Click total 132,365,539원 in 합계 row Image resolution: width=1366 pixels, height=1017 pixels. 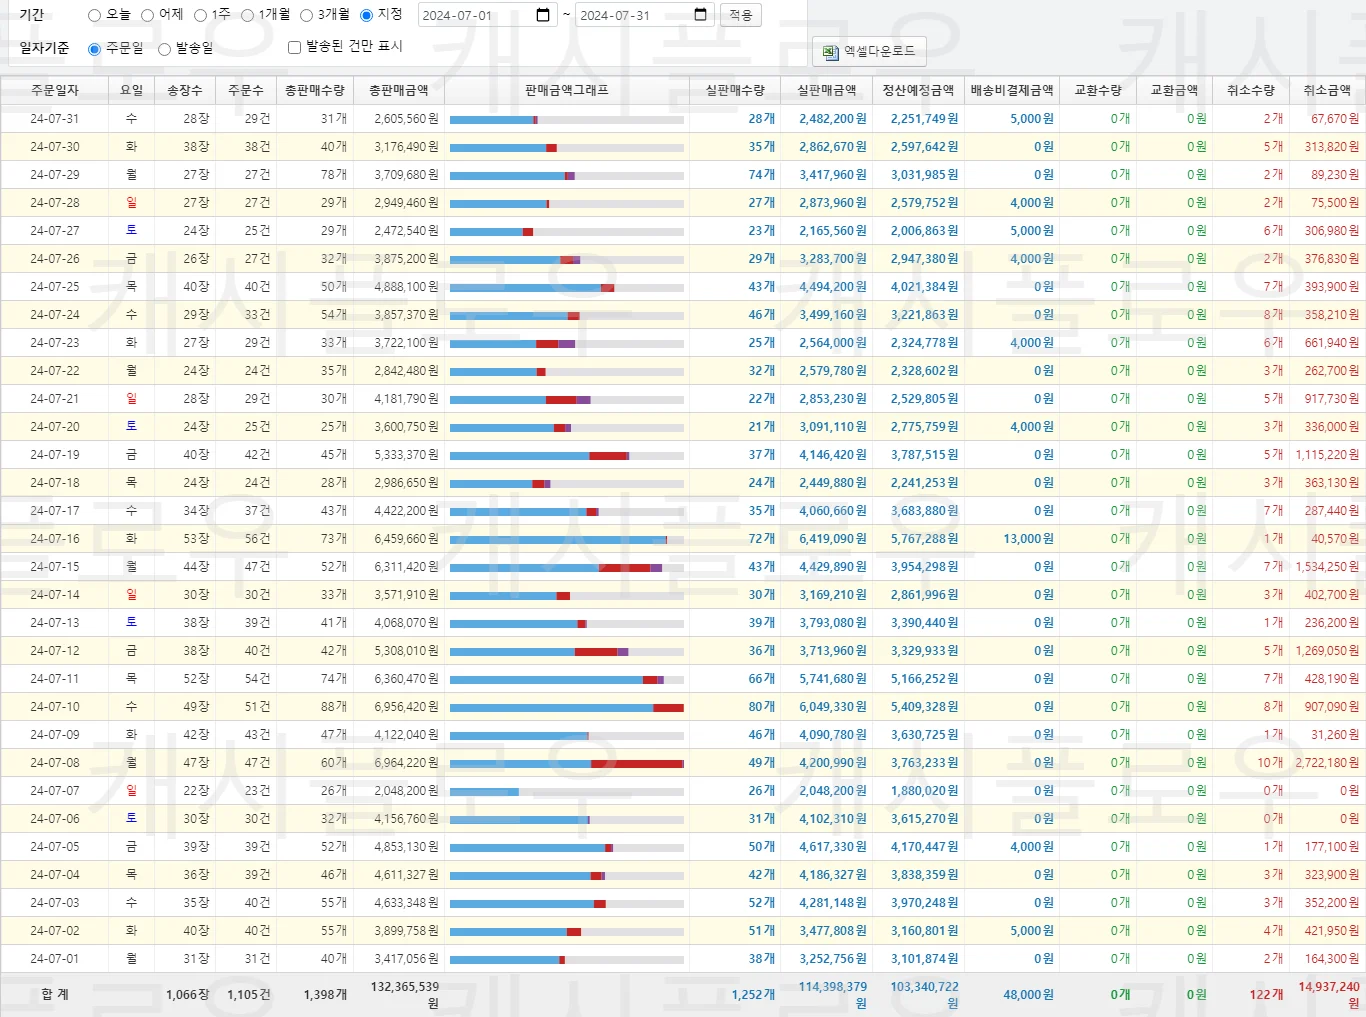pos(404,994)
